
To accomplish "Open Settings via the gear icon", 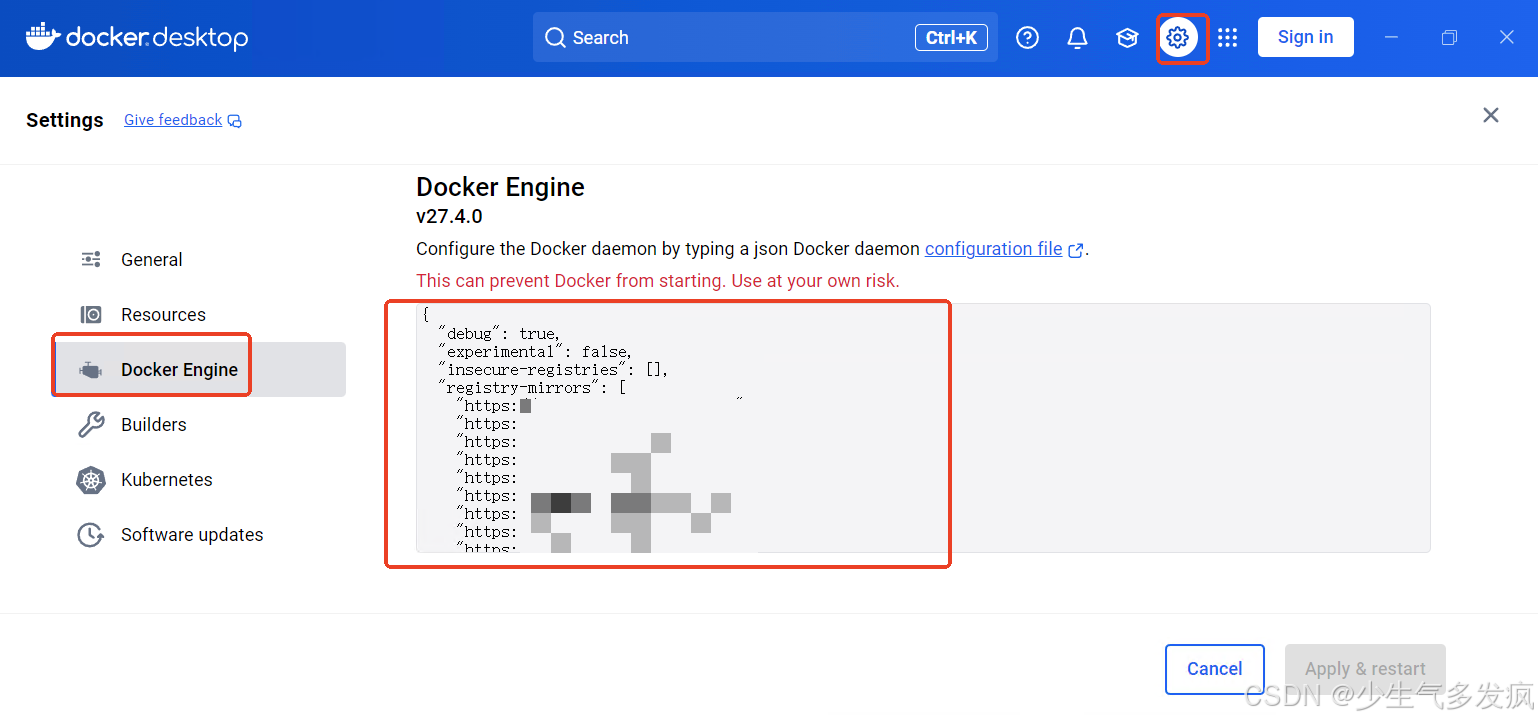I will 1178,38.
